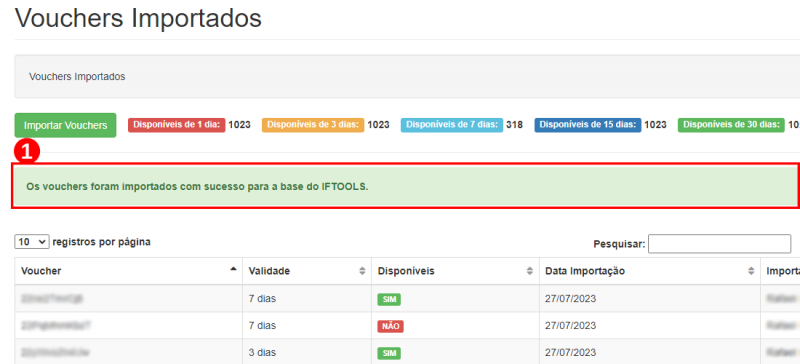Select the Disponíveis de 30 dias badge
This screenshot has height=364, width=800.
pos(731,125)
